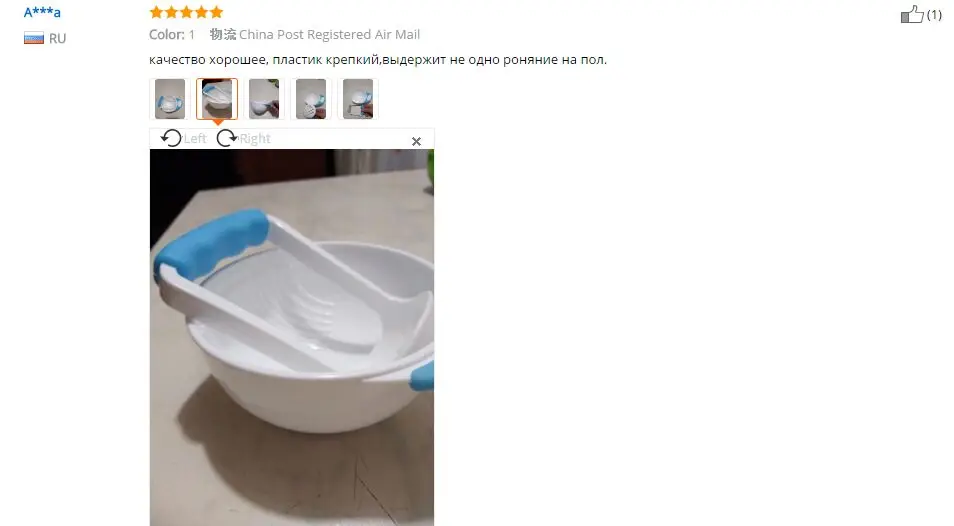Click the helpful count (1)
This screenshot has width=954, height=526.
pos(934,15)
